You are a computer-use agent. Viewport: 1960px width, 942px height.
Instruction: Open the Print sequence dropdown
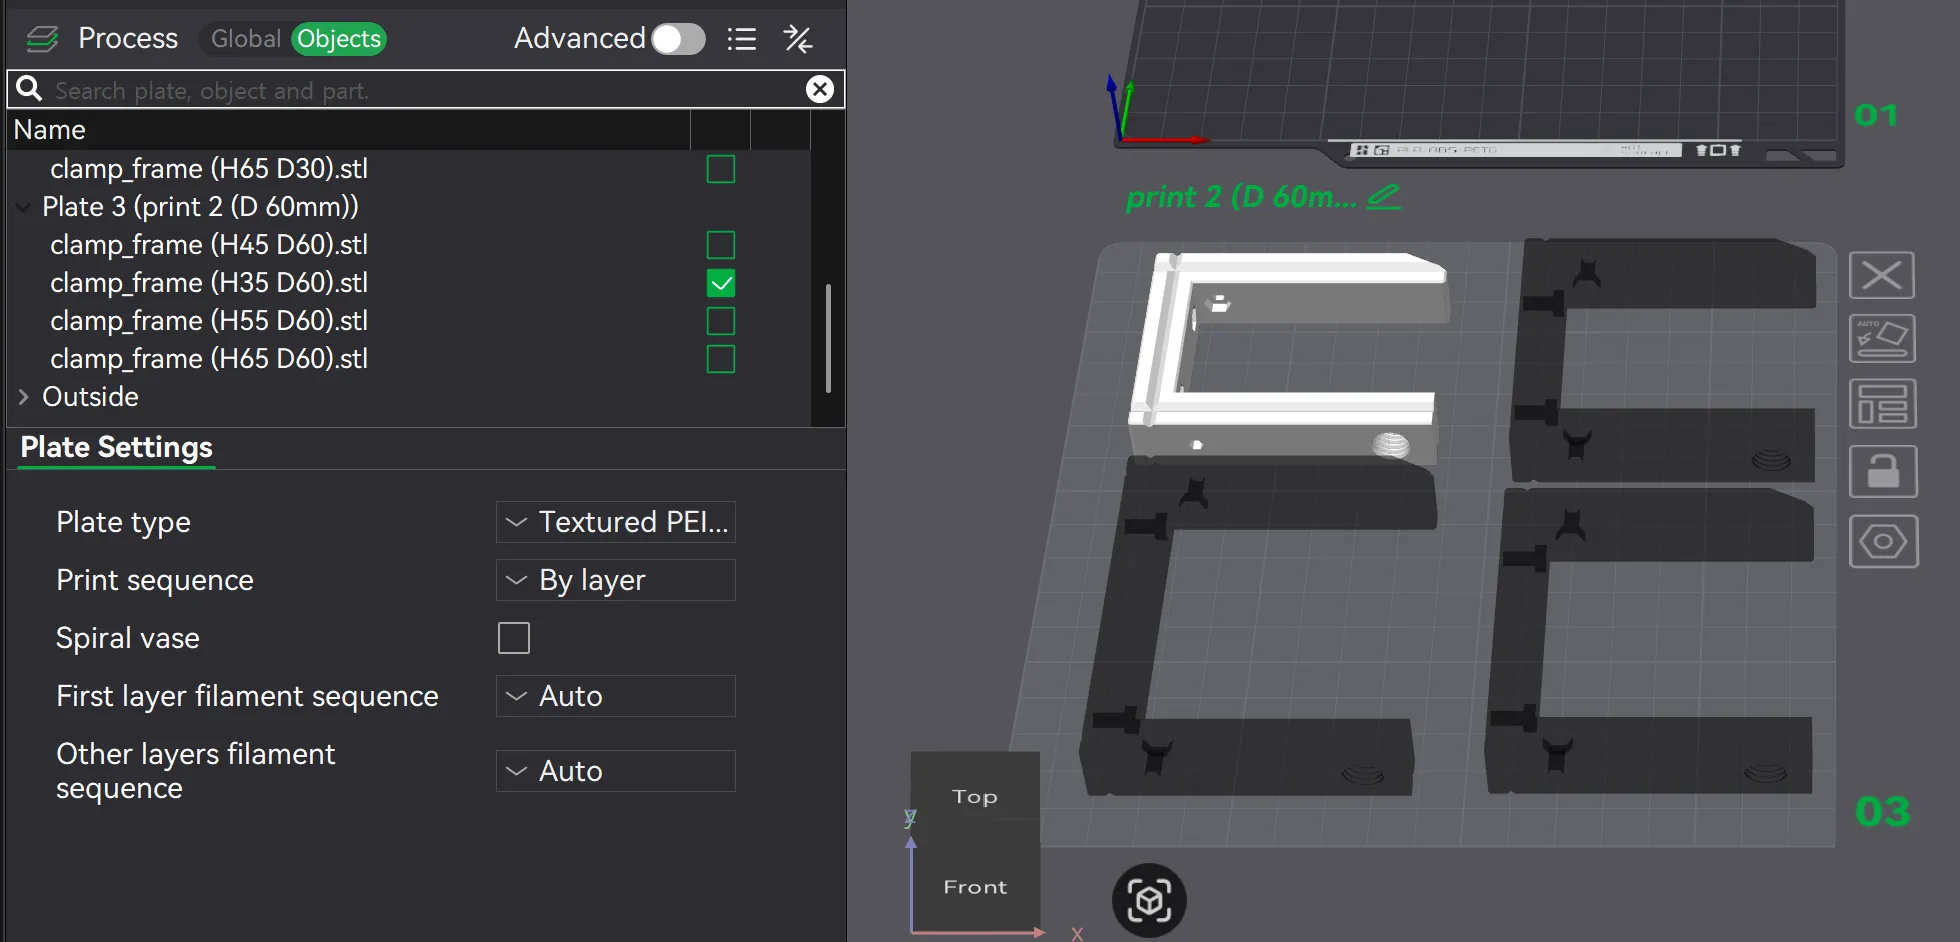615,580
